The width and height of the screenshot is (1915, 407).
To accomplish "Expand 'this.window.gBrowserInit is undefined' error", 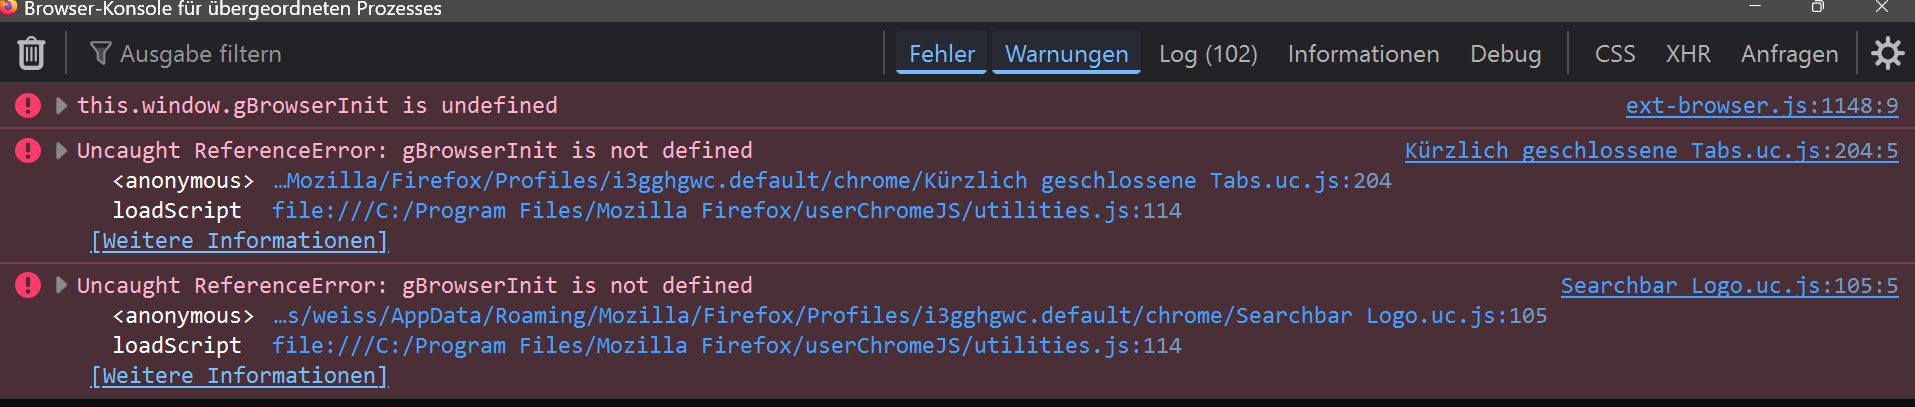I will [x=61, y=105].
